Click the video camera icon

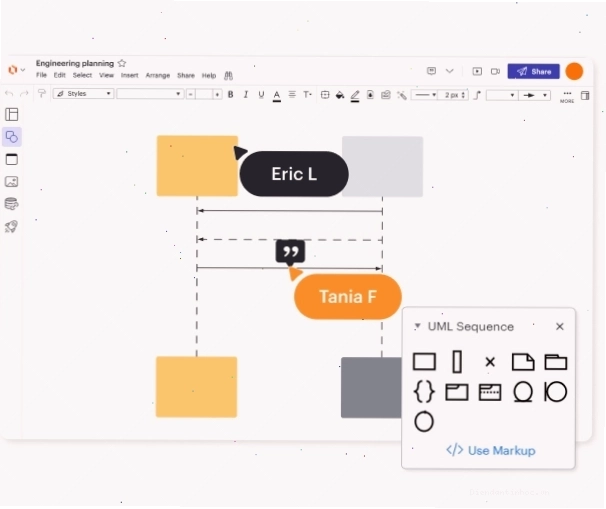pos(495,71)
